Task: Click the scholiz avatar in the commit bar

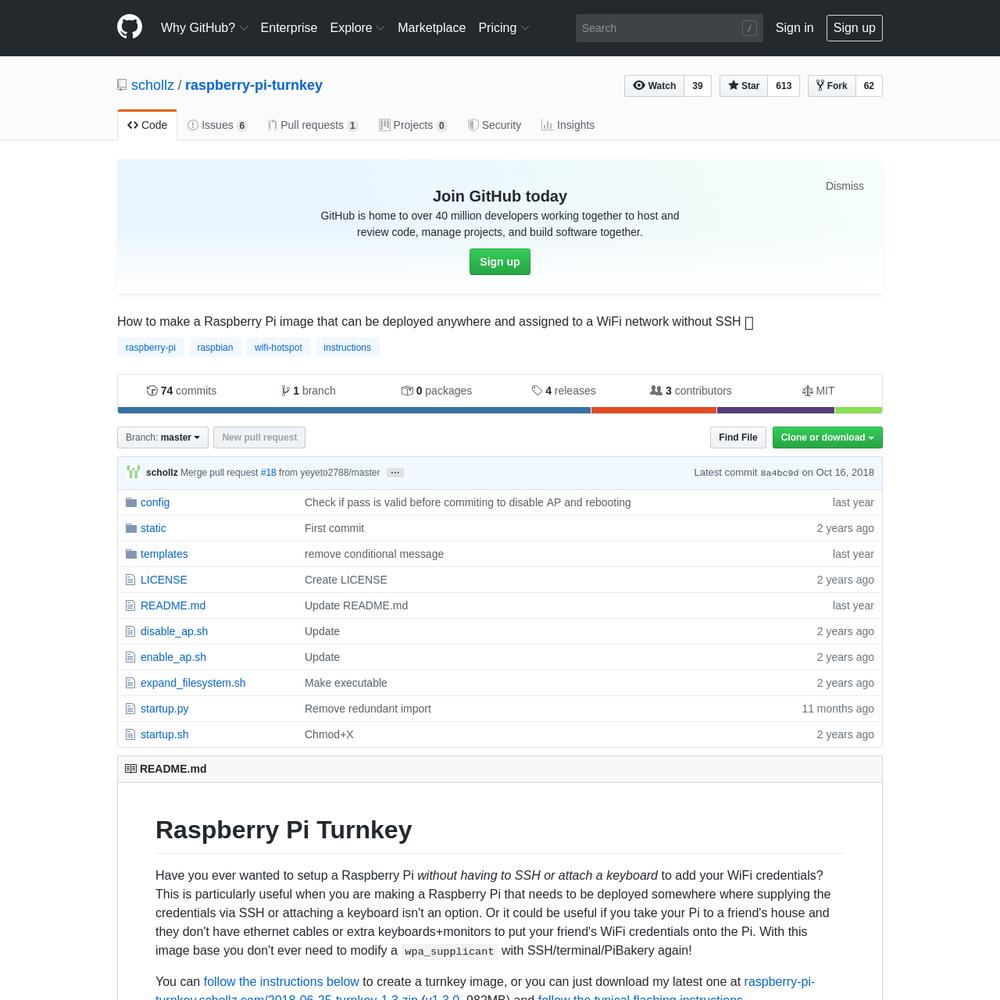Action: (133, 473)
